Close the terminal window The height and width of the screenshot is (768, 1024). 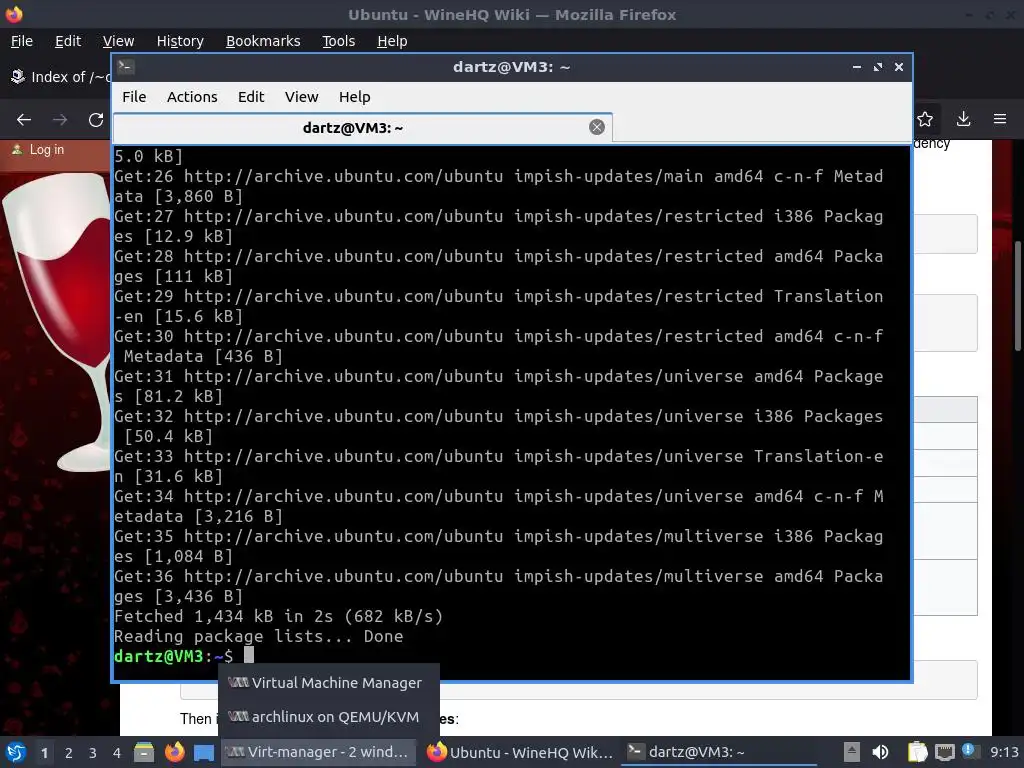899,67
